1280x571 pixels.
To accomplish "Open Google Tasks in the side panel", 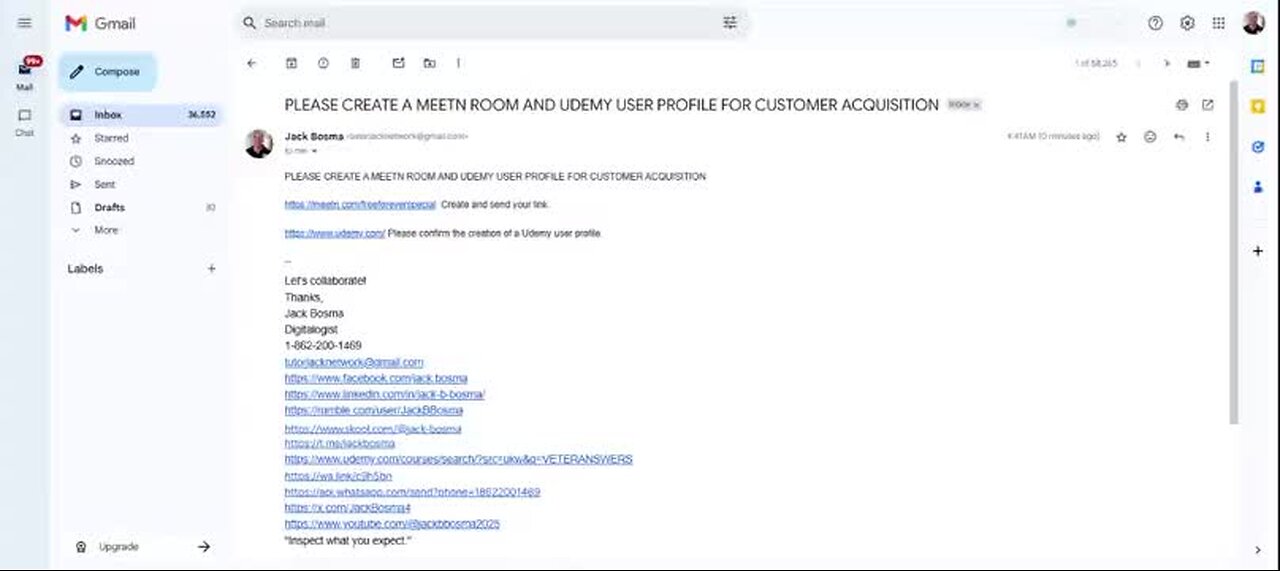I will [1258, 146].
